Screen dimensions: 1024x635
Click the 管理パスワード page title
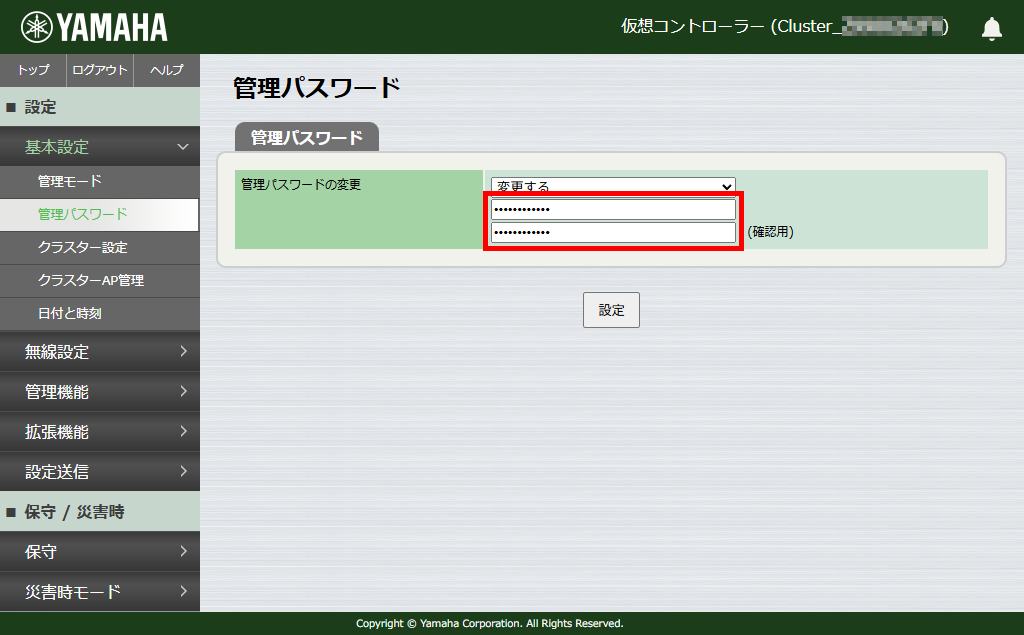pos(317,88)
